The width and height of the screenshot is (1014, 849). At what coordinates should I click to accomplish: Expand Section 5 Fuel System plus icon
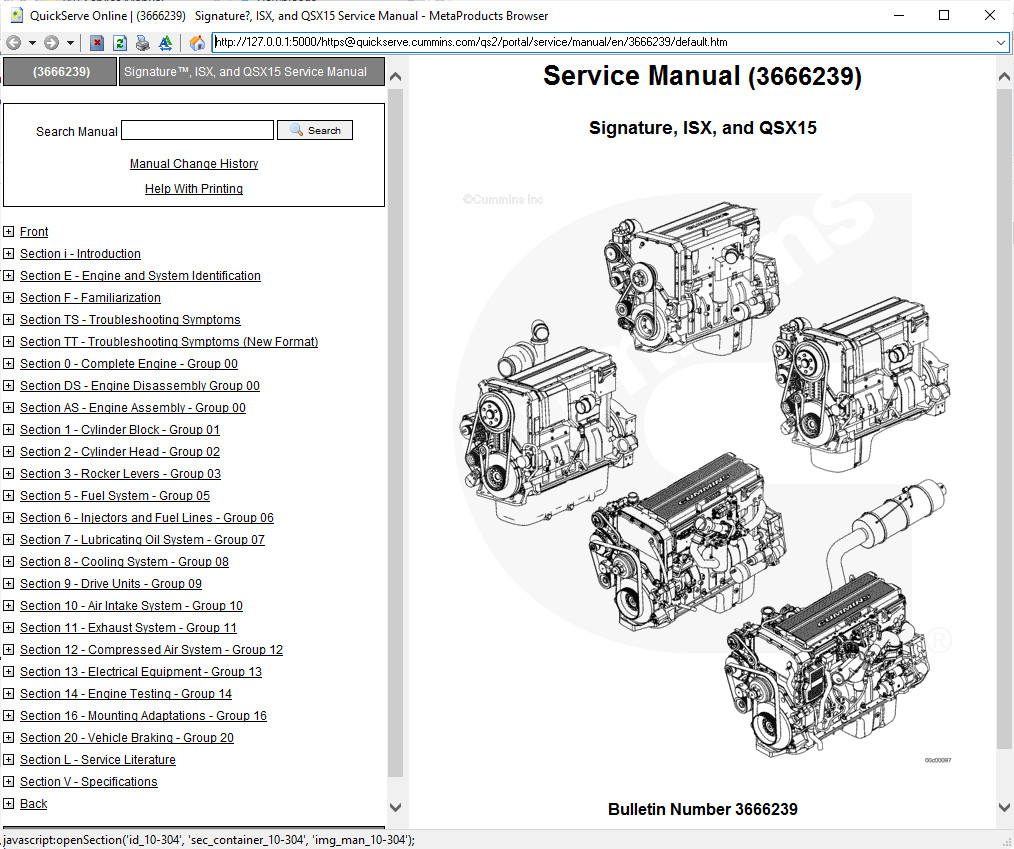click(x=8, y=495)
